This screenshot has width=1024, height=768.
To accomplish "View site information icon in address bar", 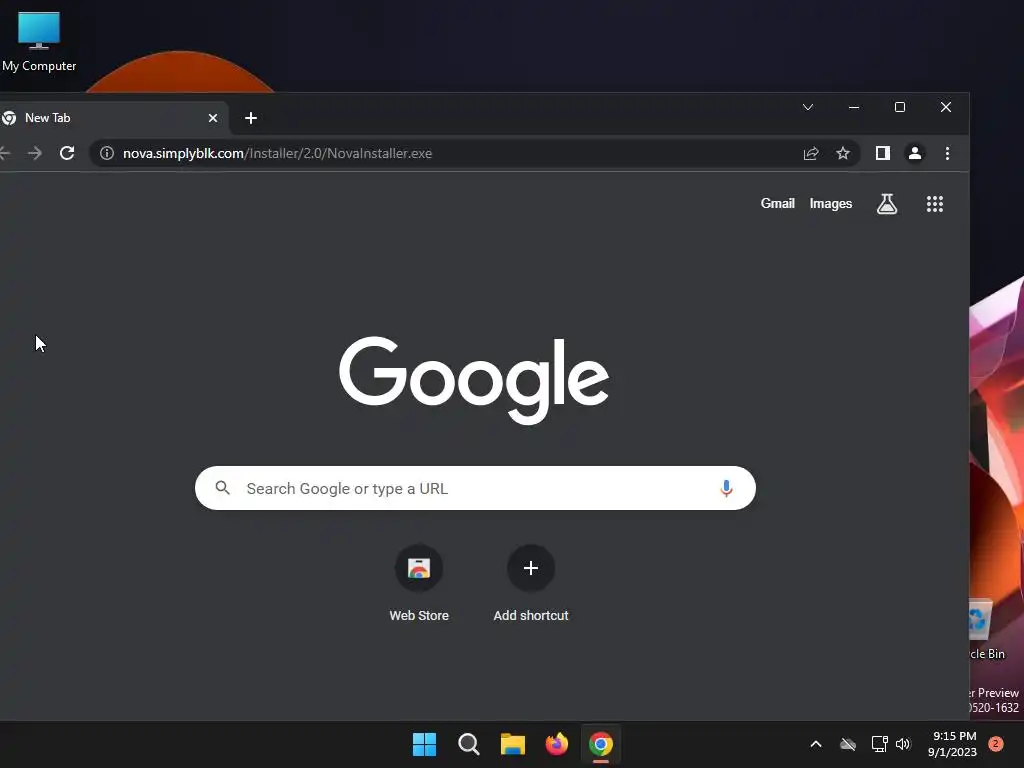I will 106,153.
